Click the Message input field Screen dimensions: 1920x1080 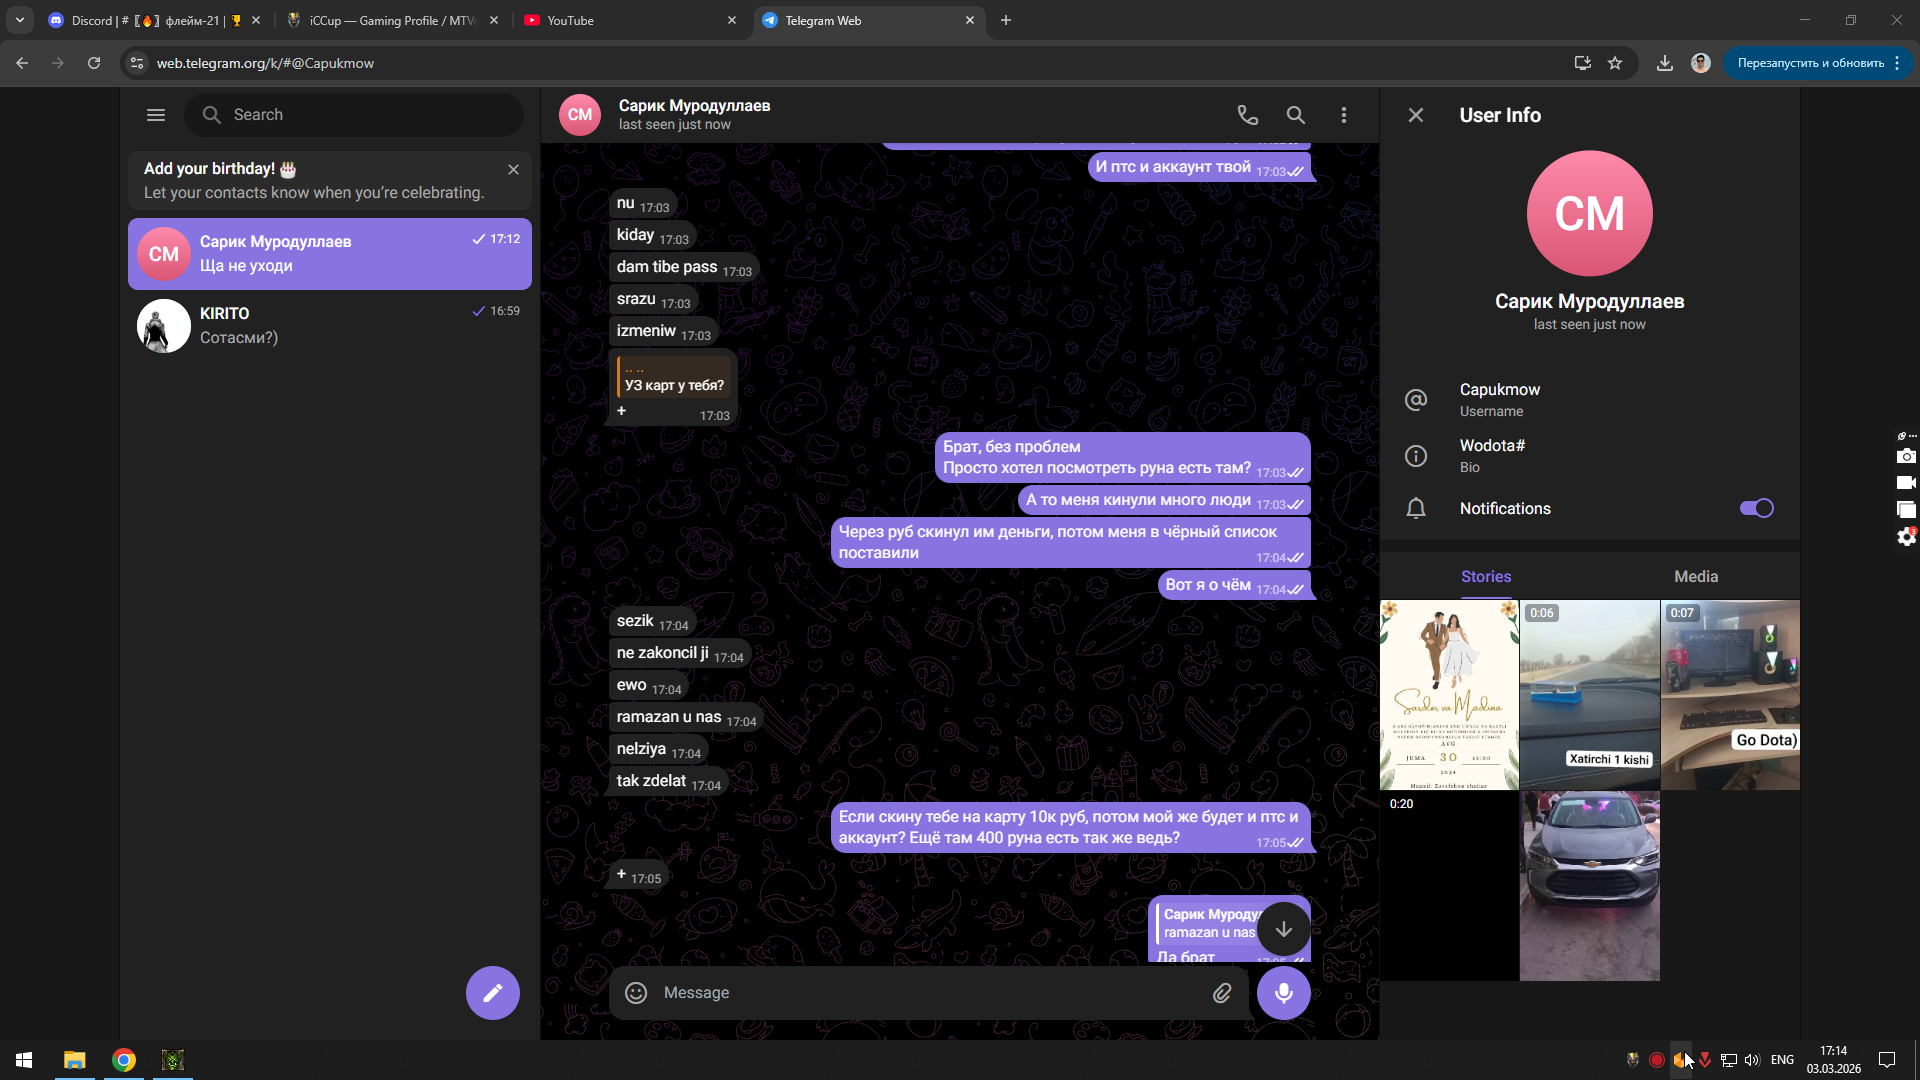pyautogui.click(x=920, y=992)
